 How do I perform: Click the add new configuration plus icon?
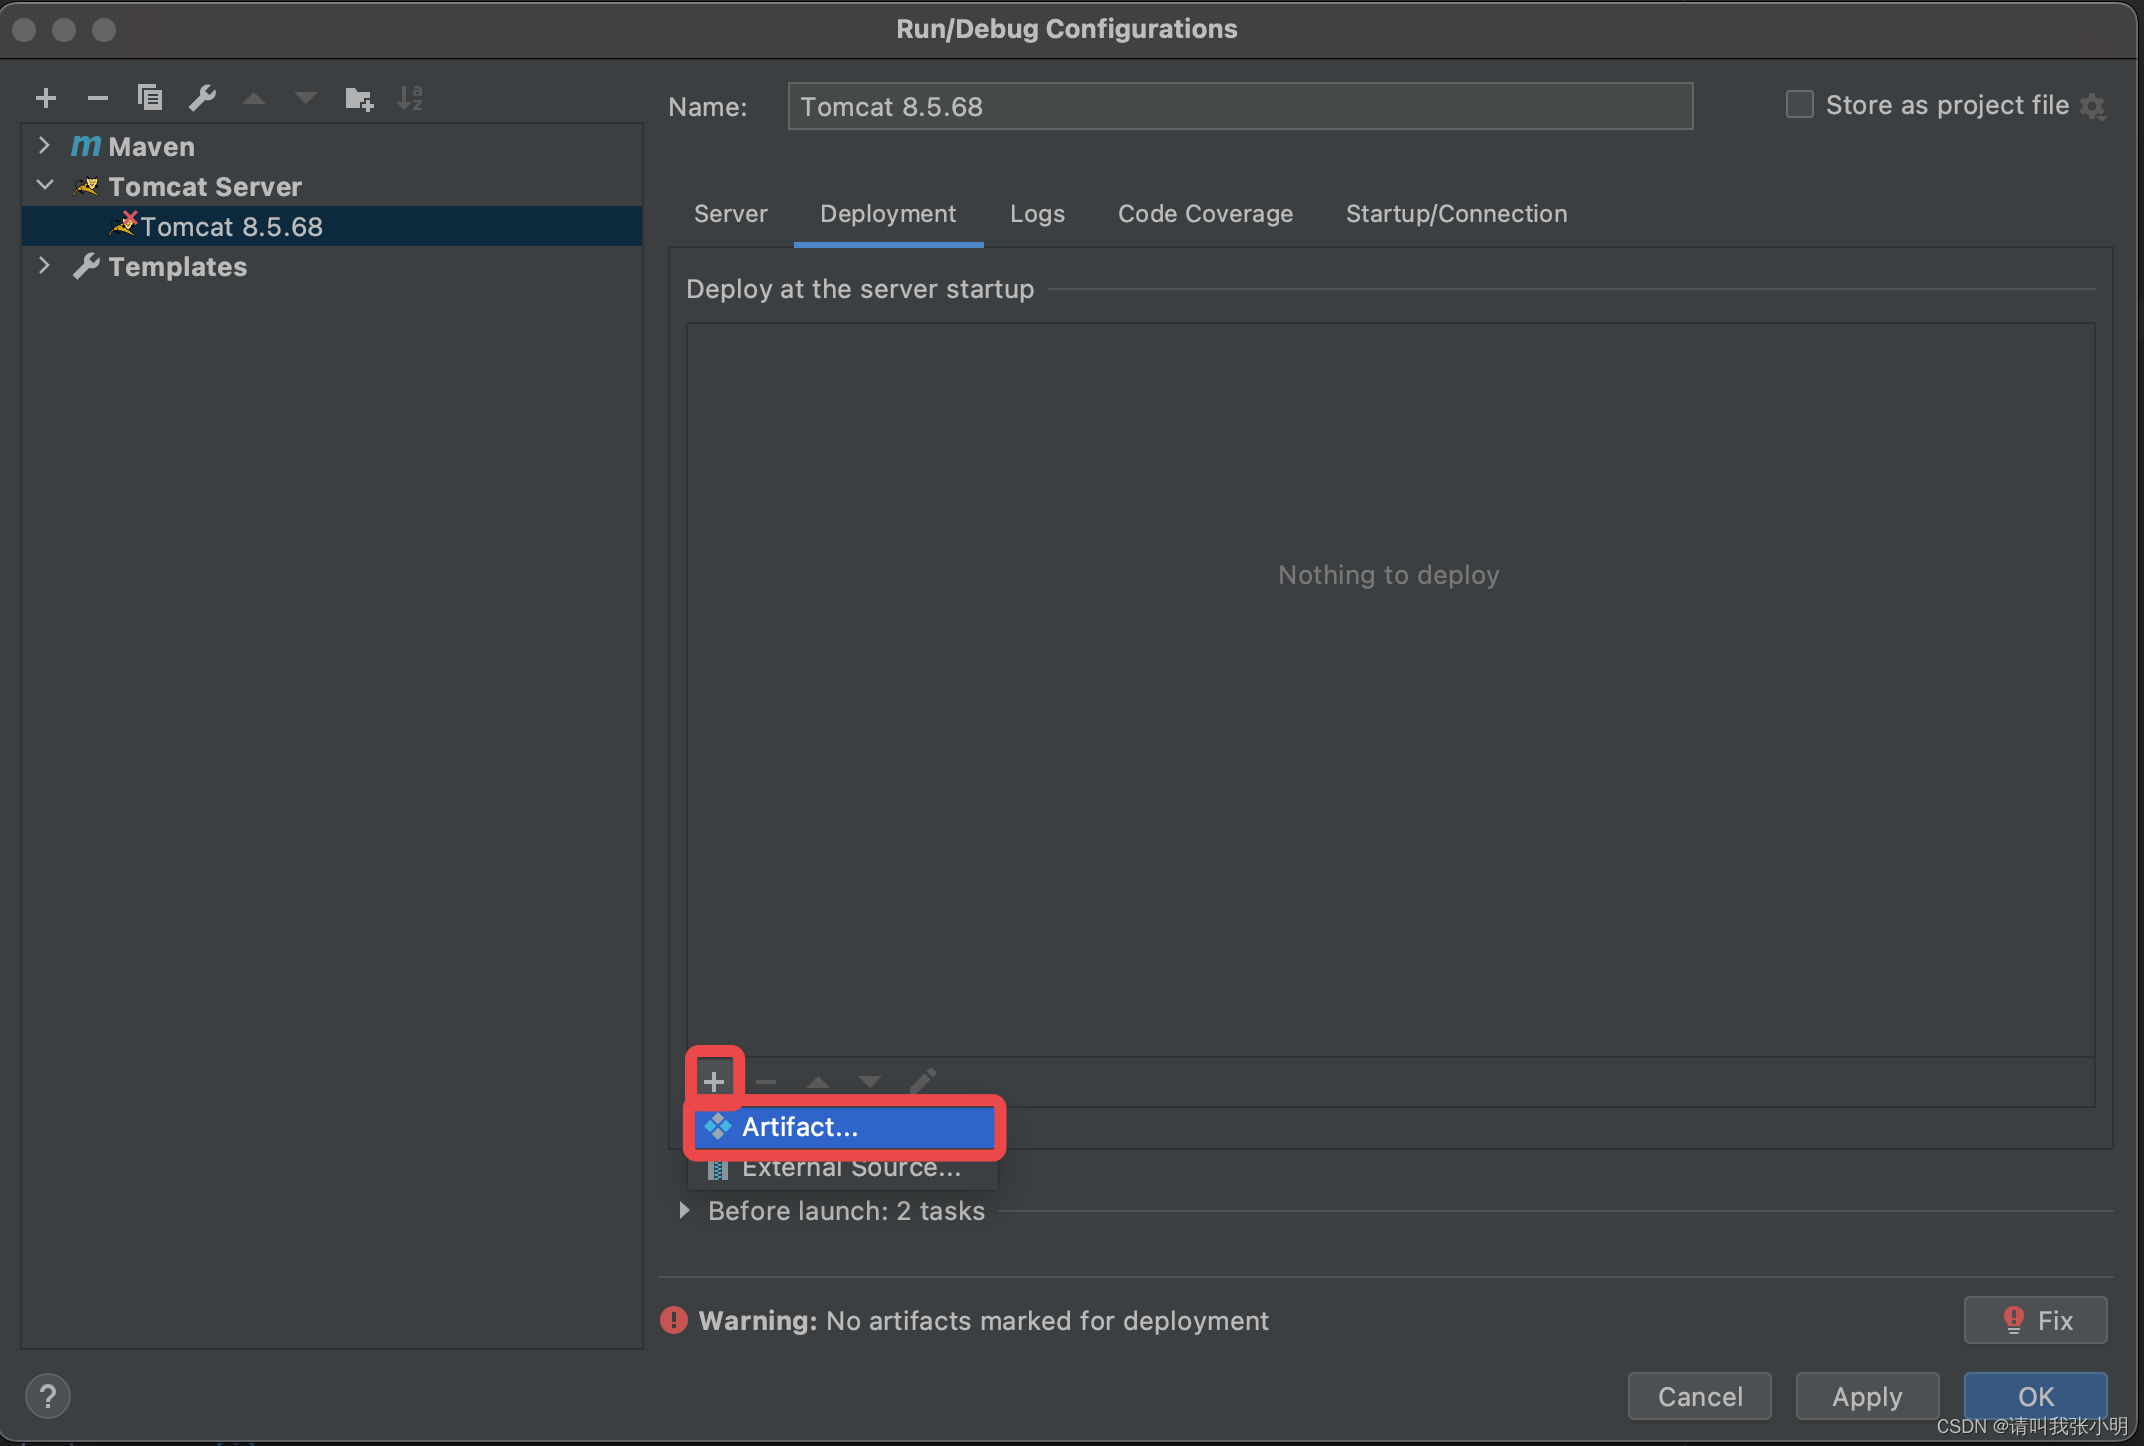(x=45, y=98)
